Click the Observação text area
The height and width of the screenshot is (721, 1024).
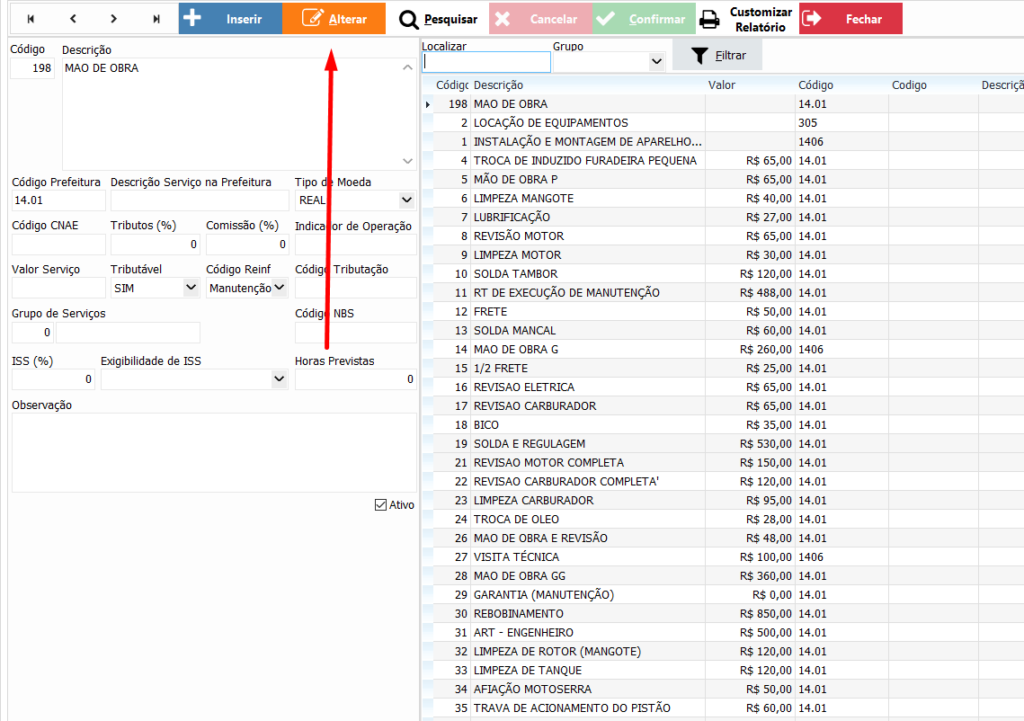(213, 452)
